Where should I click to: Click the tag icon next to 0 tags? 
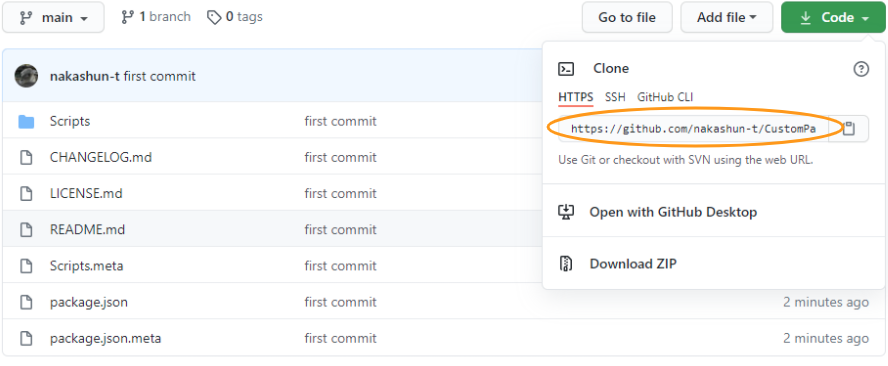coord(214,18)
